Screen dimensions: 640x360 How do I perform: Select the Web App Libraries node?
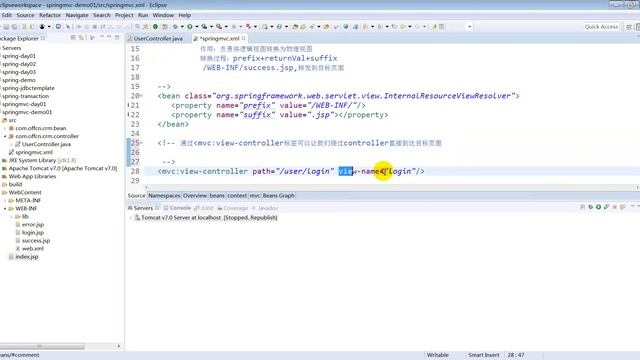pyautogui.click(x=32, y=176)
